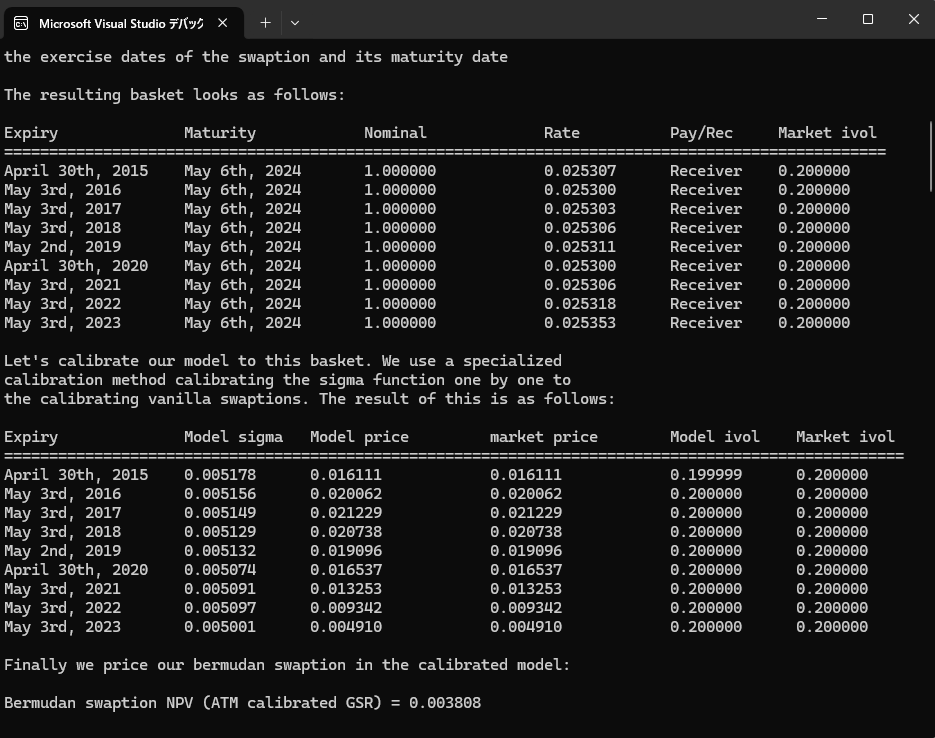Viewport: 935px width, 738px height.
Task: Close the Microsoft Visual Studio debug tab
Action: point(222,23)
